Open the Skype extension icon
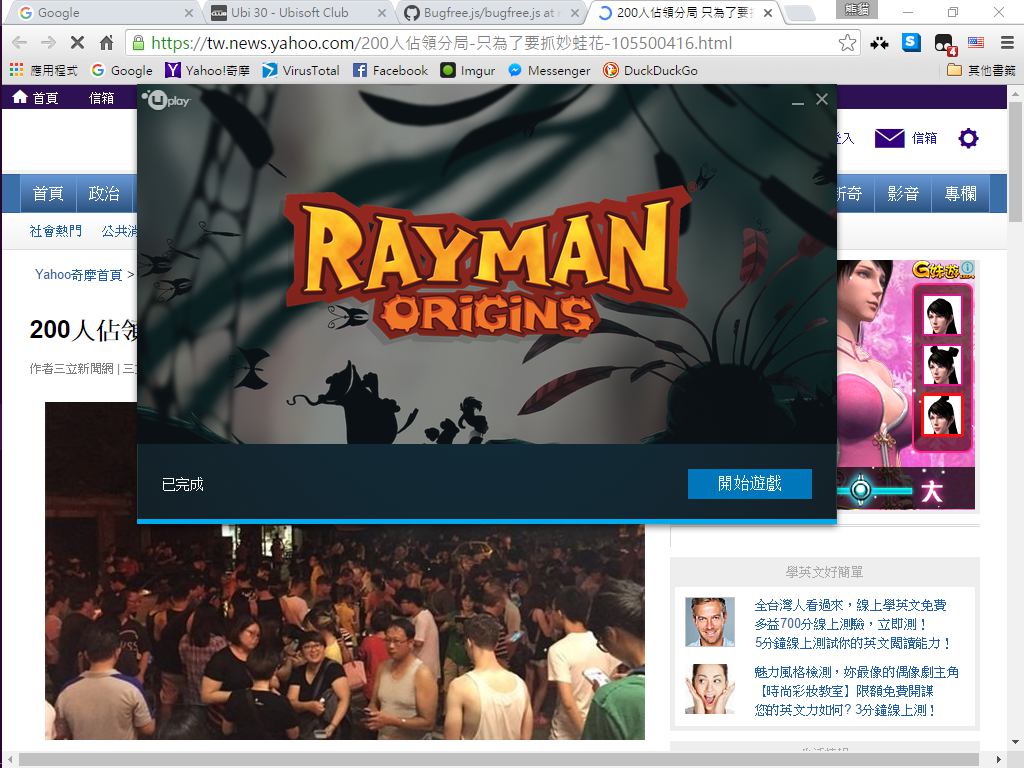This screenshot has height=768, width=1024. tap(911, 43)
